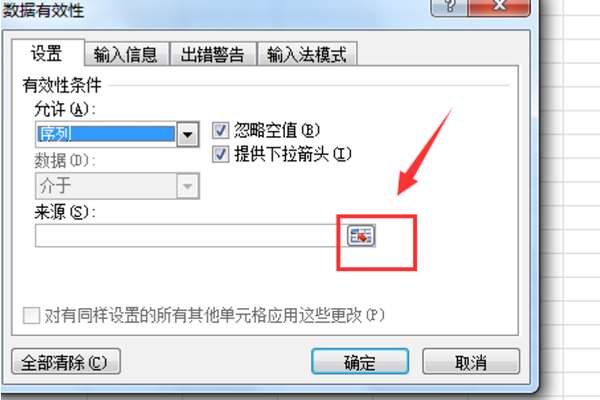The height and width of the screenshot is (400, 600).
Task: Click the spreadsheet cells right of dialog
Action: (570, 199)
